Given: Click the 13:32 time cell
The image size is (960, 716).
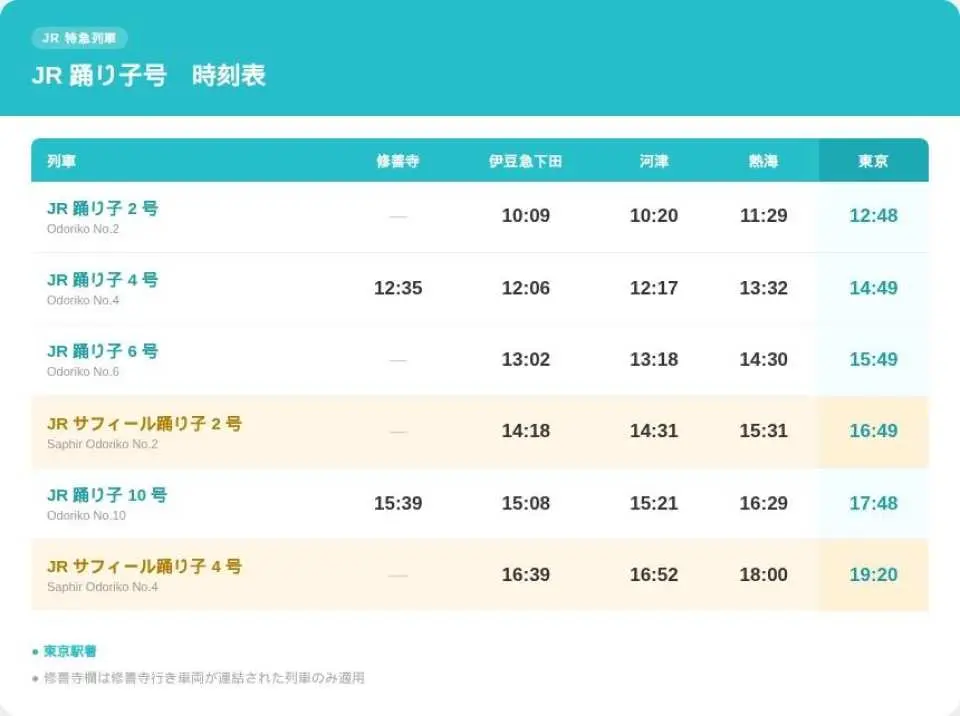Looking at the screenshot, I should (763, 288).
